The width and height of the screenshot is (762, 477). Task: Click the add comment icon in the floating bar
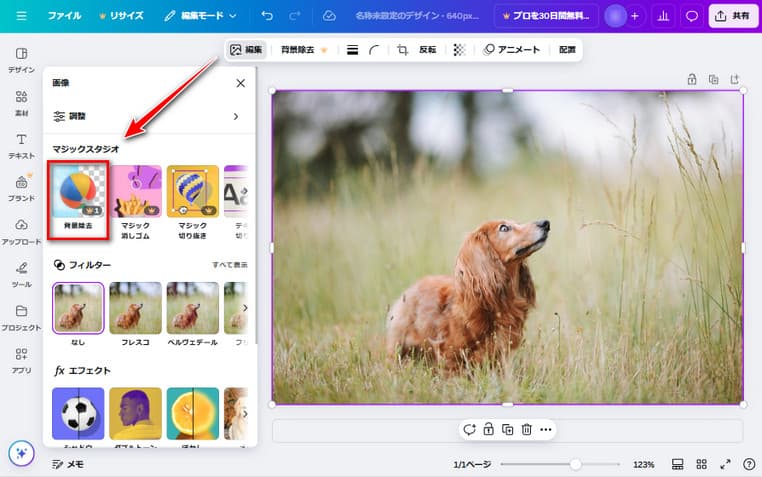point(469,429)
